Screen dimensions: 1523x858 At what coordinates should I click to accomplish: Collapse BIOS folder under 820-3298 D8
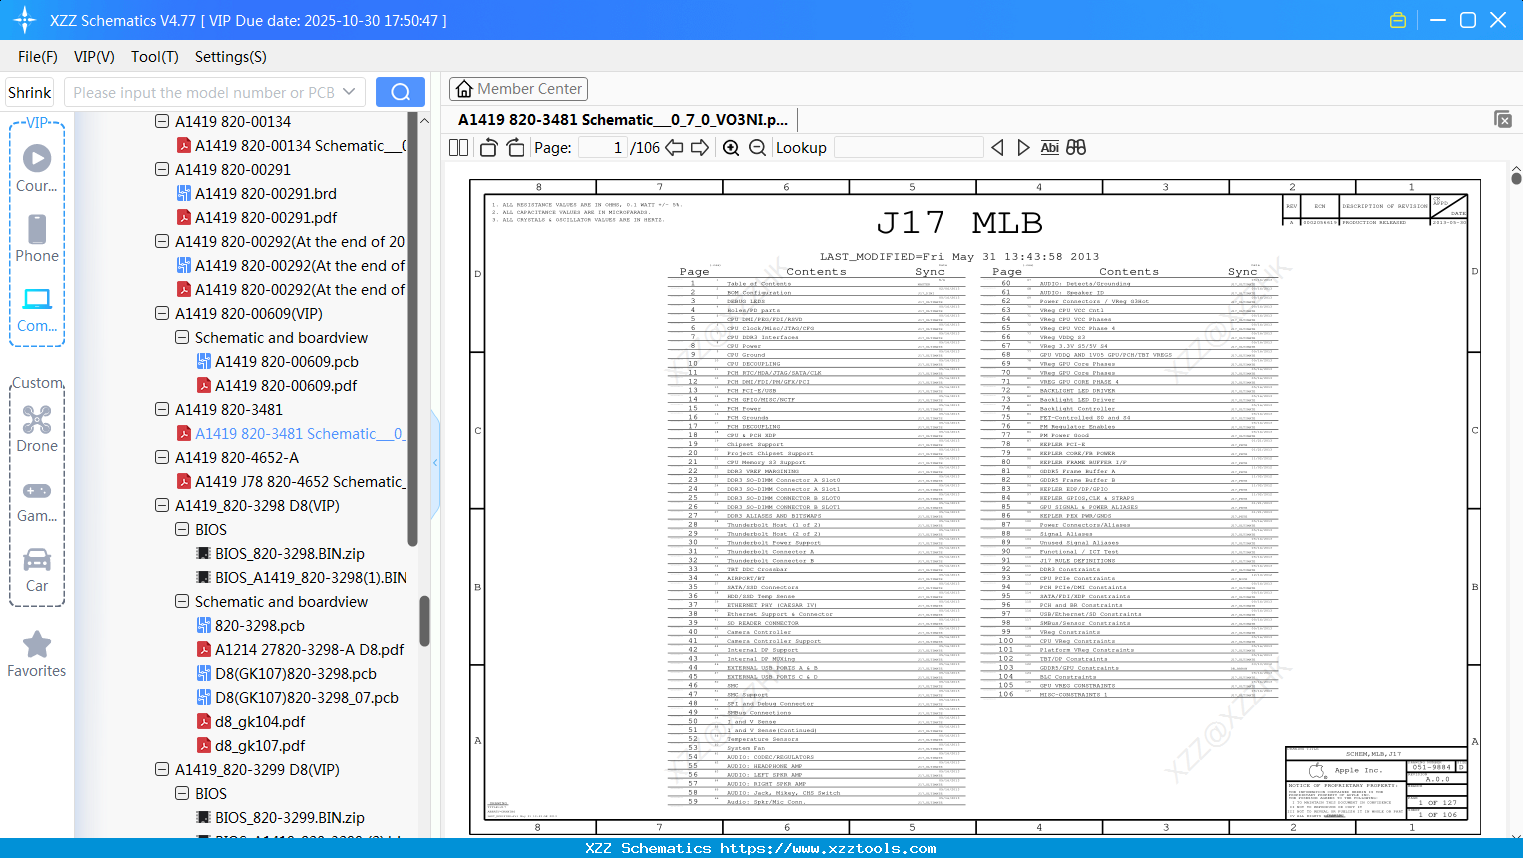(182, 529)
